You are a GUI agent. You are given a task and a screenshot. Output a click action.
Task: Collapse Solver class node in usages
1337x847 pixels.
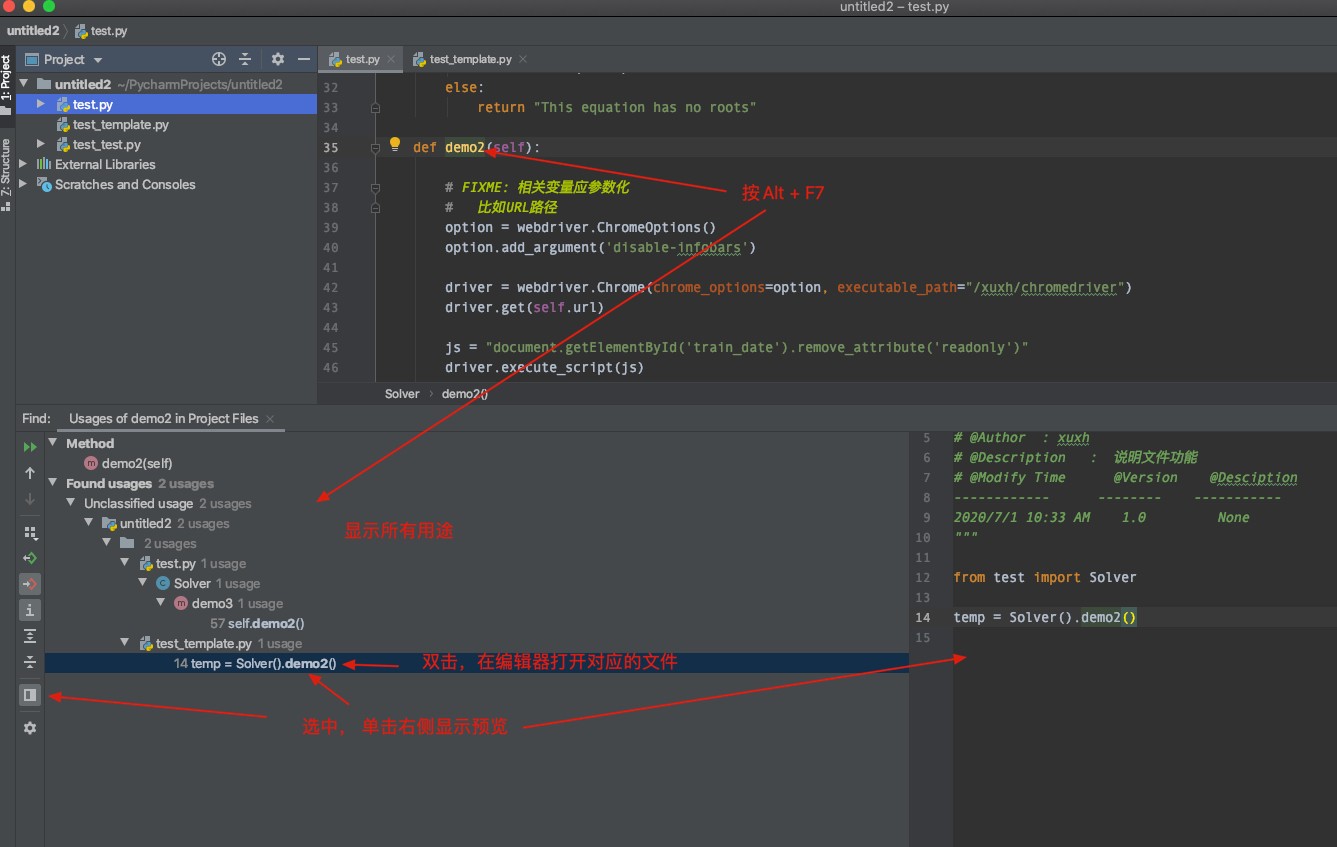coord(145,583)
